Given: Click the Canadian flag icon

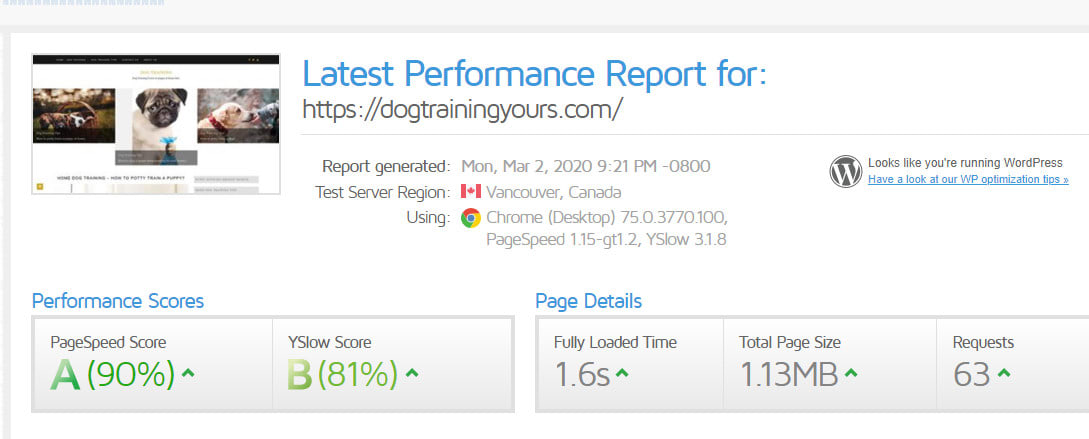Looking at the screenshot, I should click(x=471, y=192).
